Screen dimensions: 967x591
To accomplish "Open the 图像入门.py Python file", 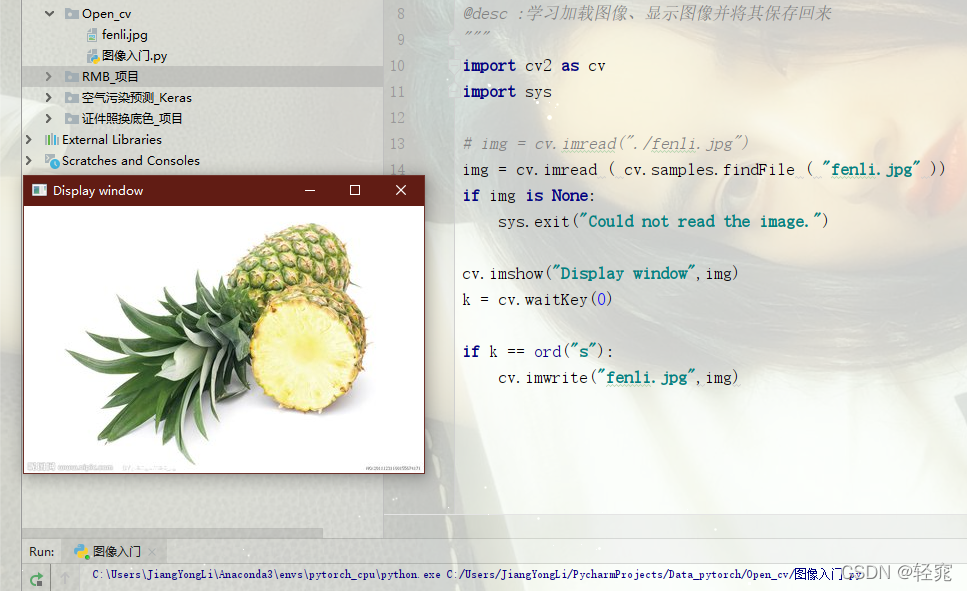I will (x=134, y=56).
